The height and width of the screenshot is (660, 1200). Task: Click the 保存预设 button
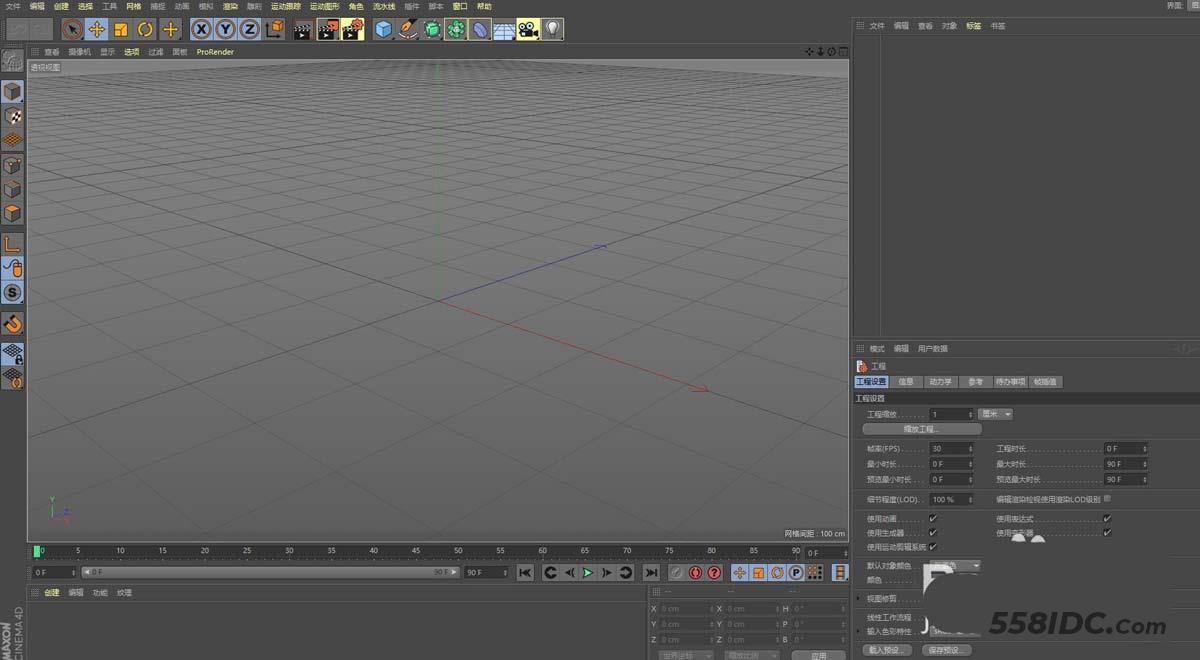(x=945, y=650)
